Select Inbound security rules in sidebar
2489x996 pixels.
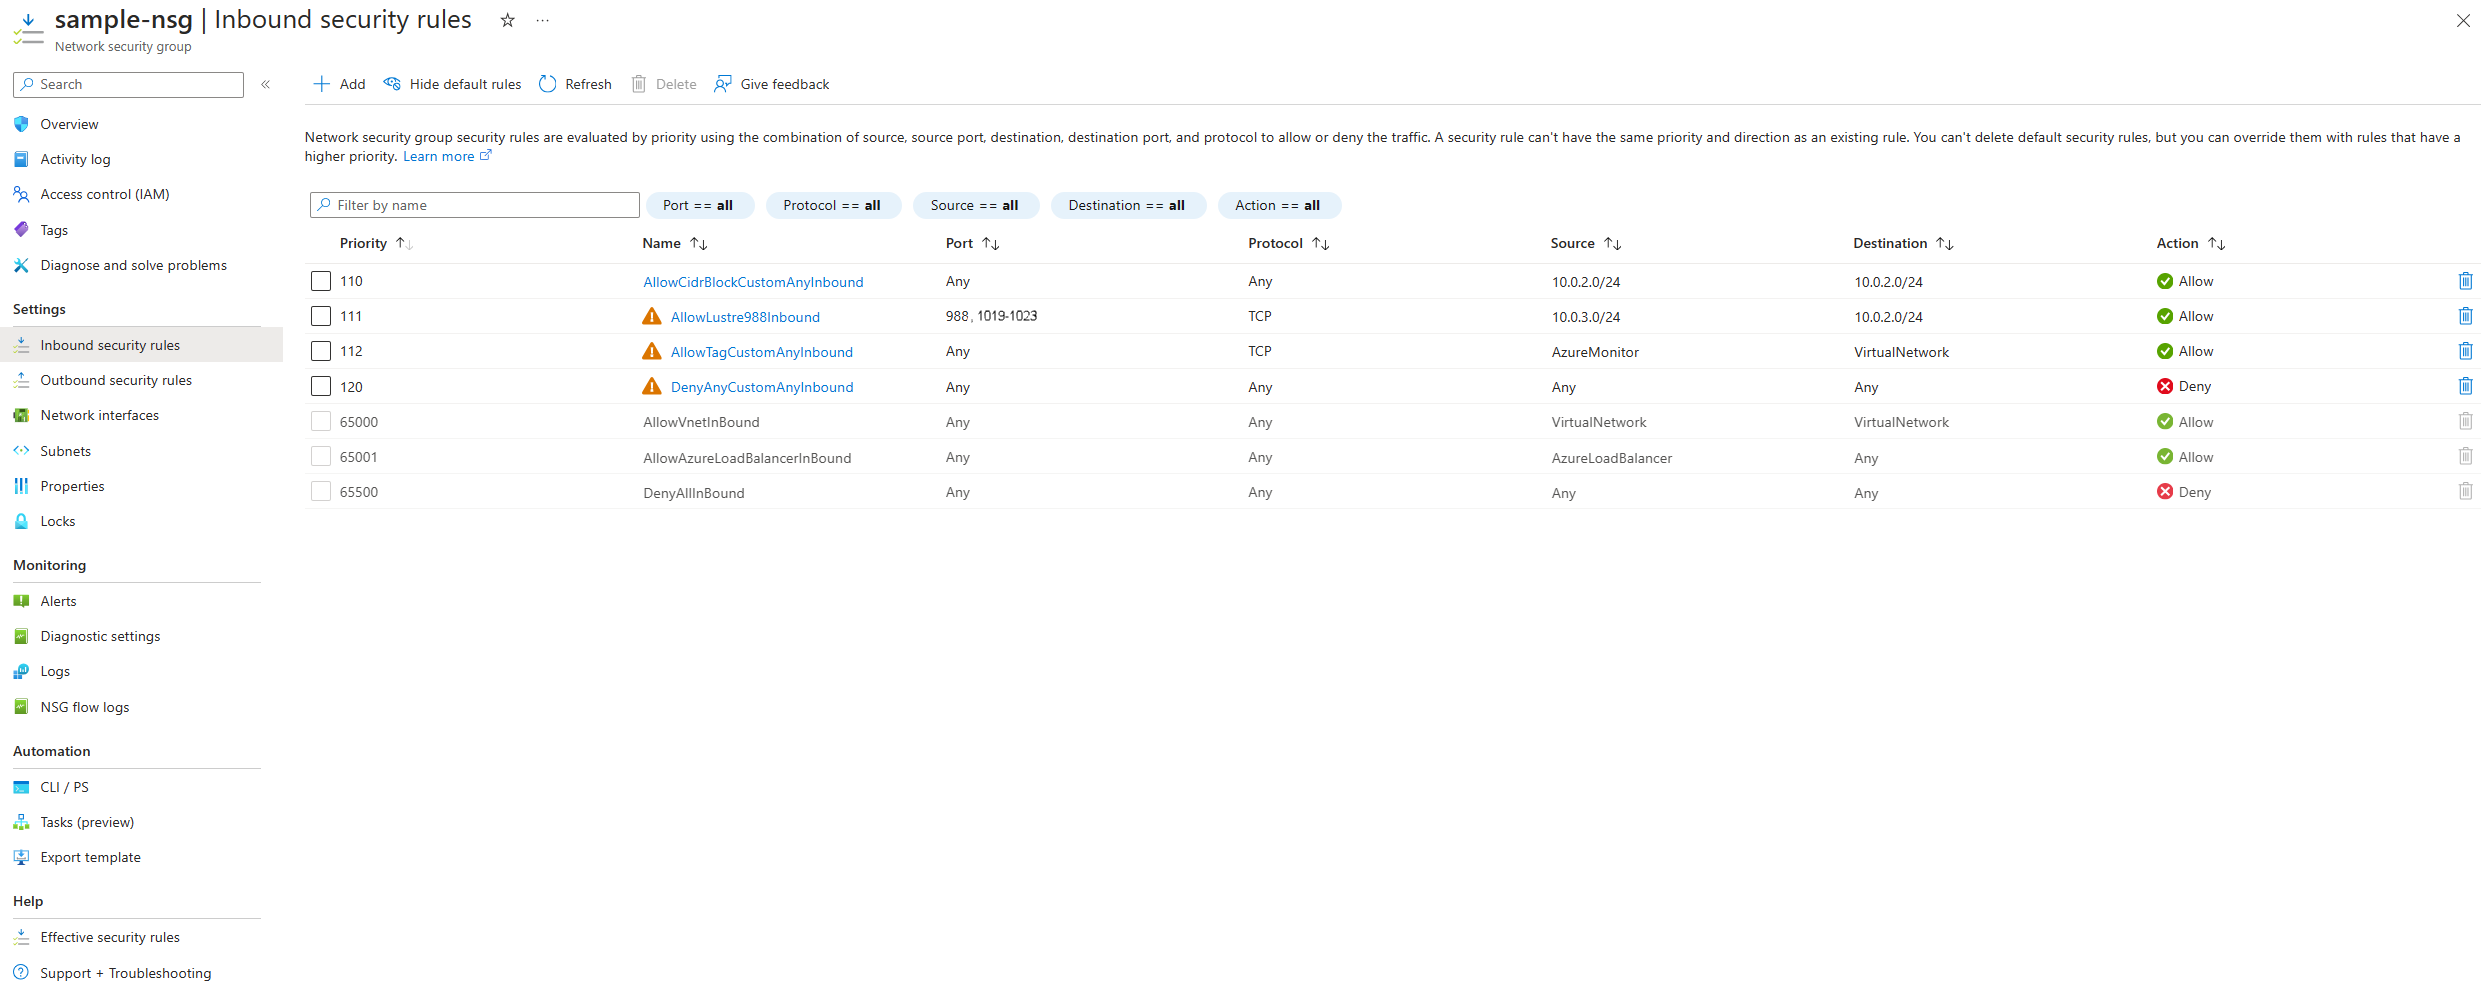110,345
